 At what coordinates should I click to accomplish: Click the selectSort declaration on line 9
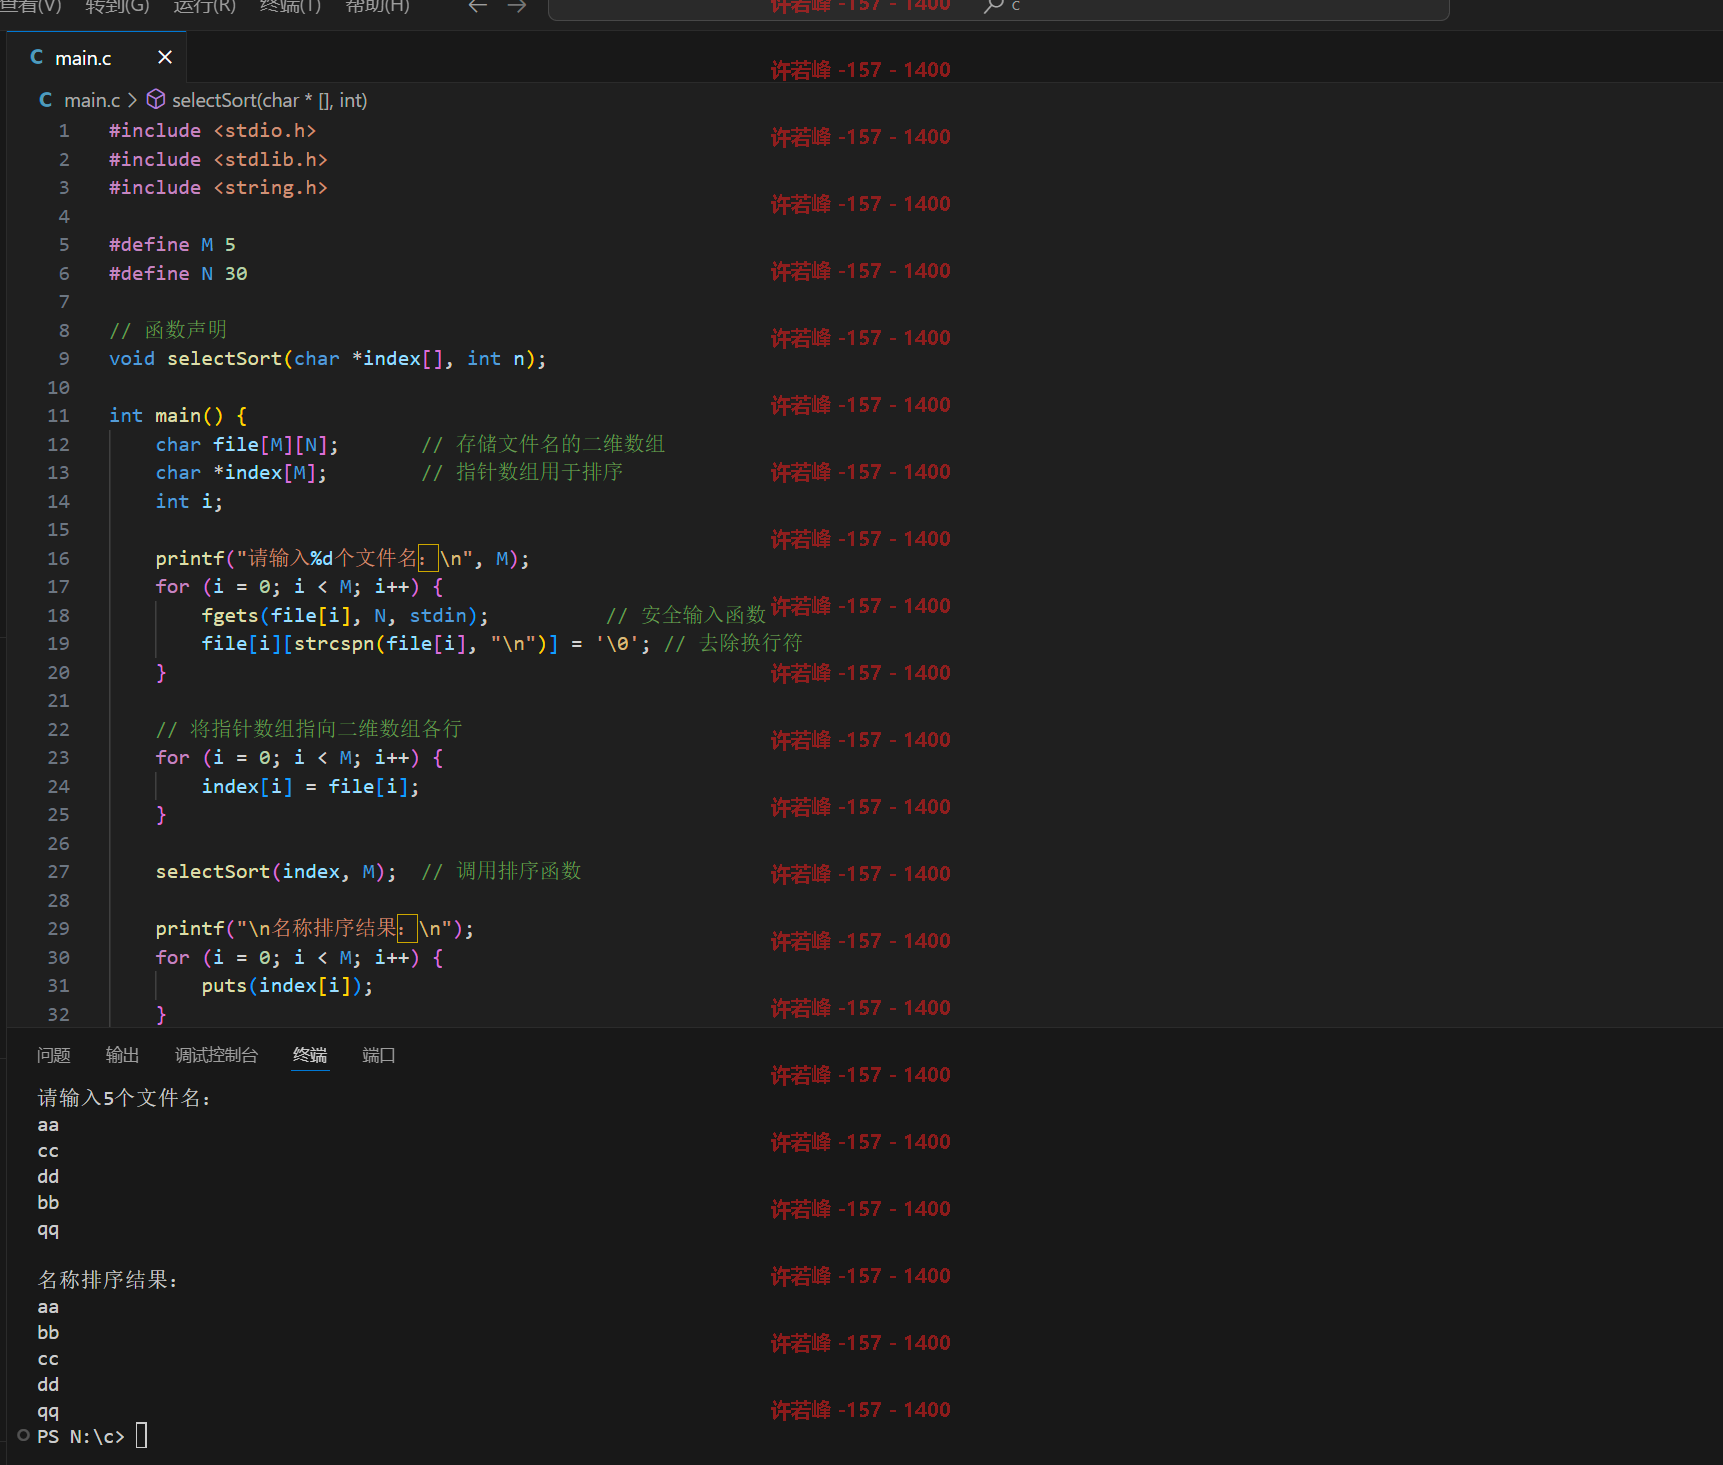pyautogui.click(x=328, y=358)
